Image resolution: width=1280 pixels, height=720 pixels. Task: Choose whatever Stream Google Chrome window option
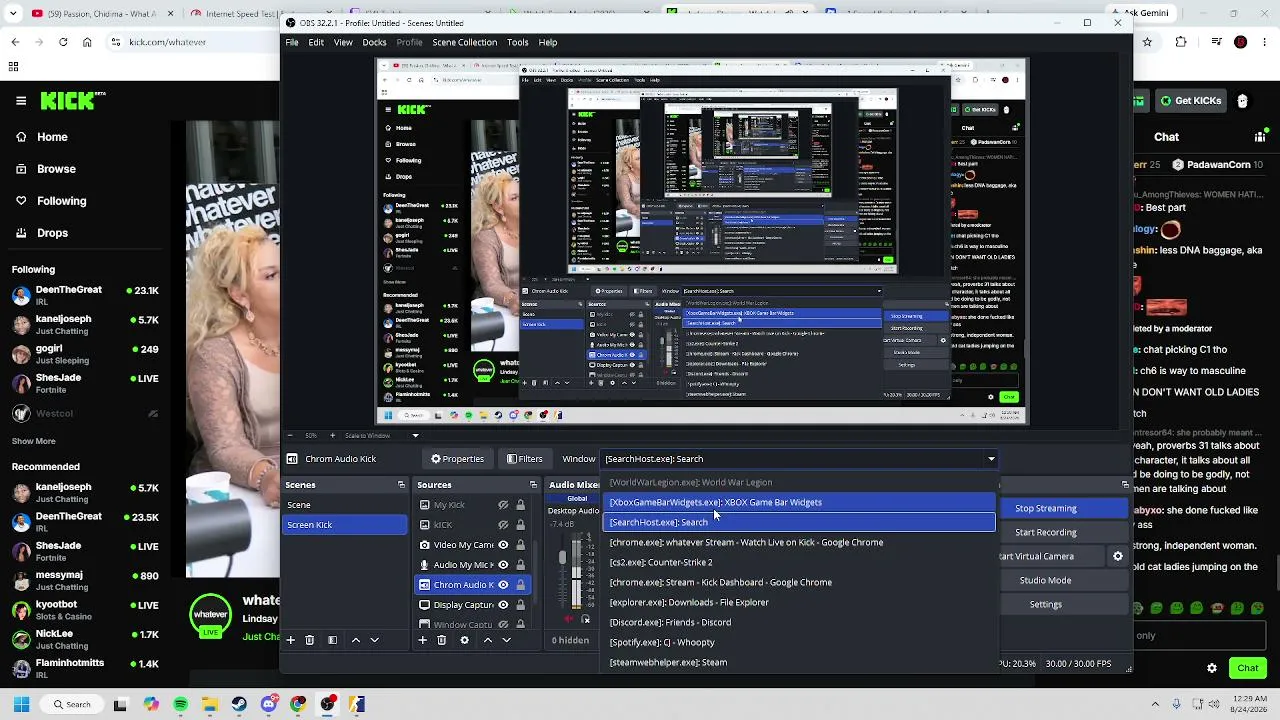pos(799,542)
